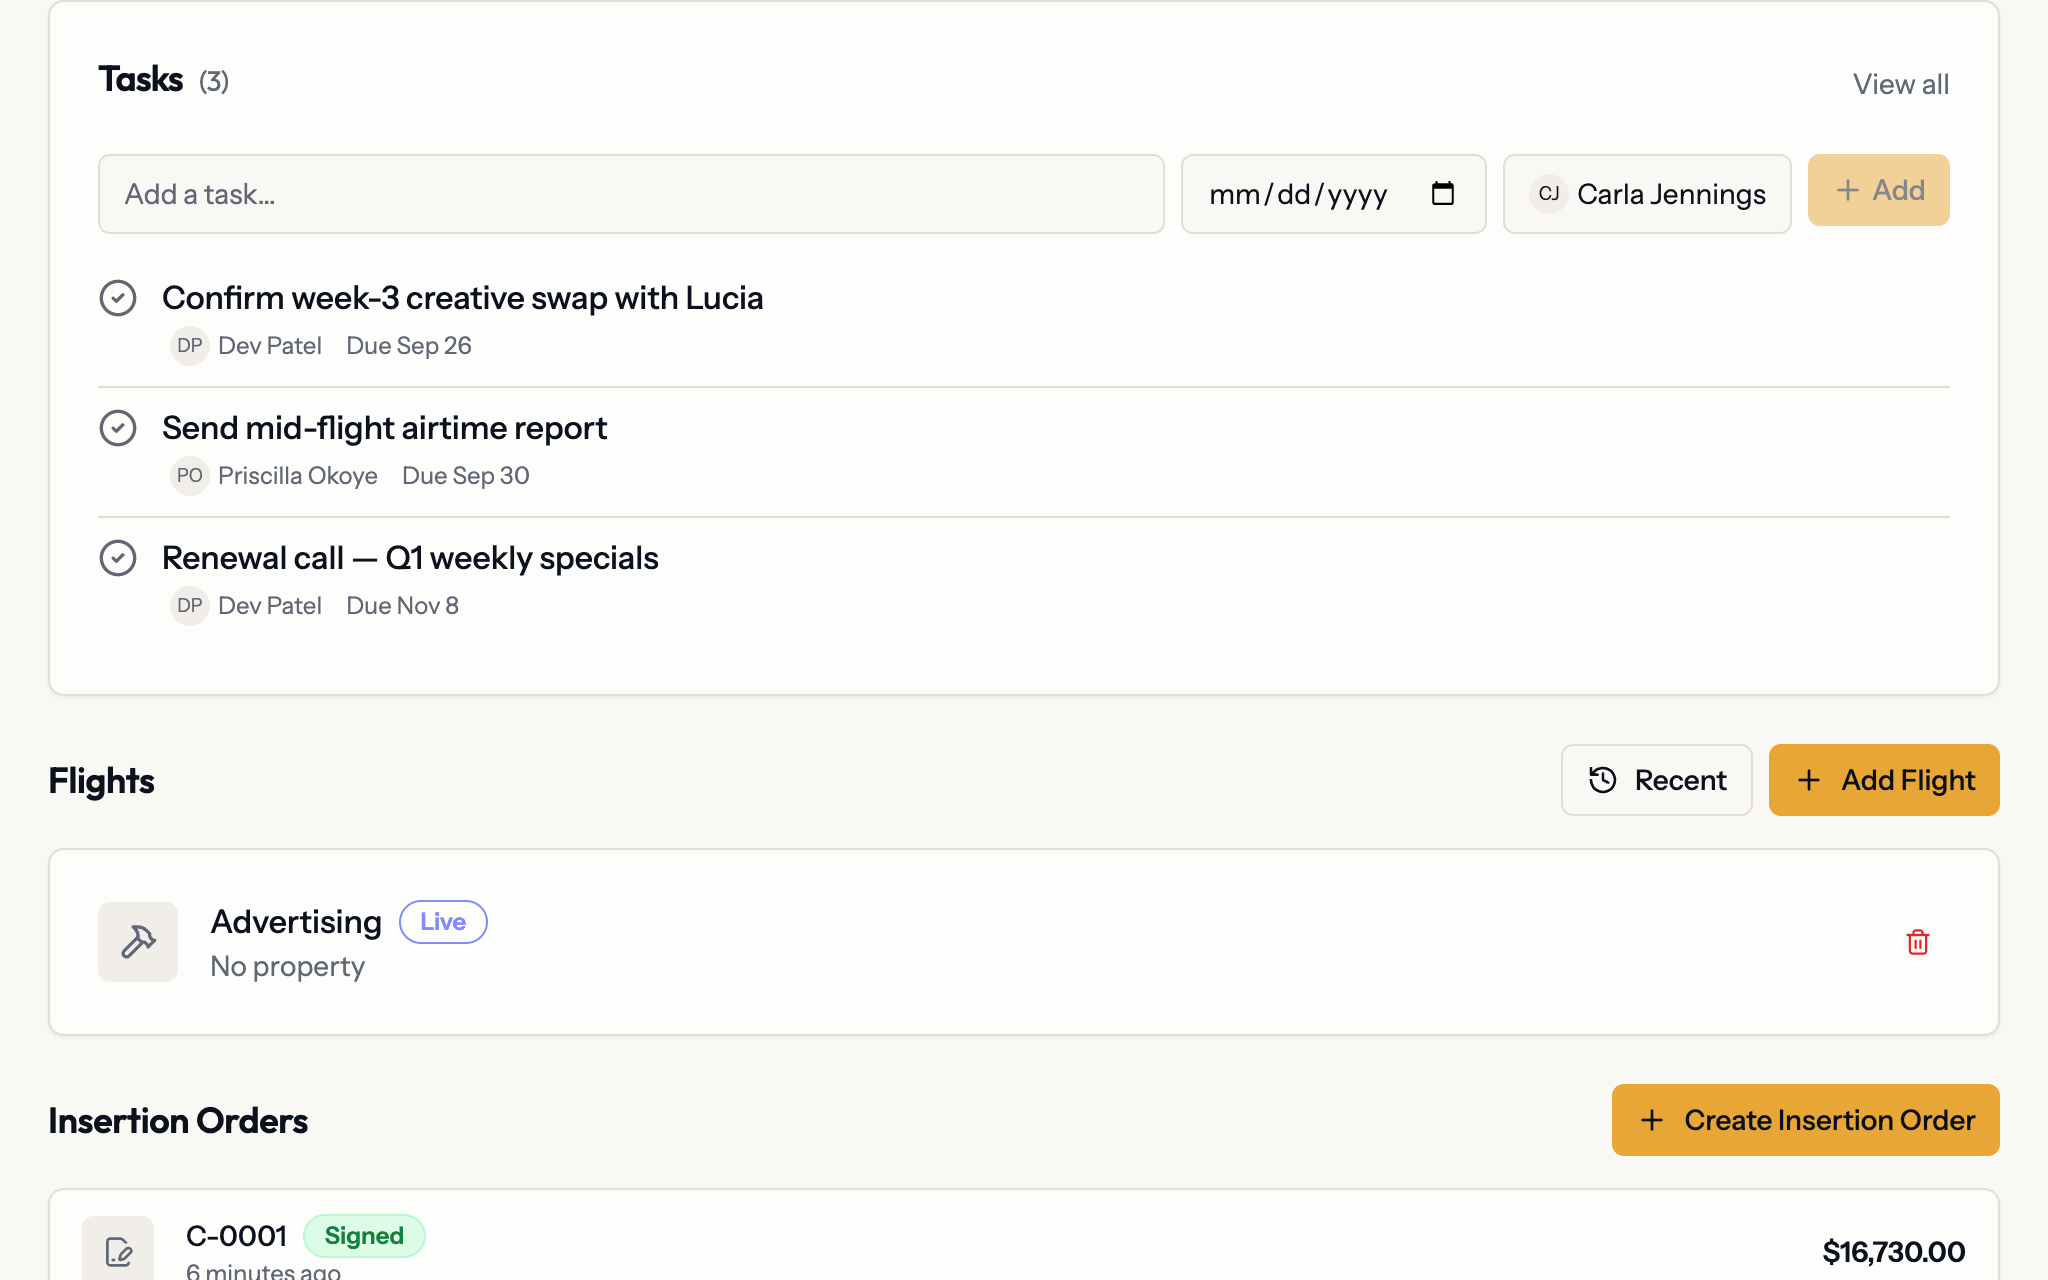The height and width of the screenshot is (1280, 2048).
Task: Click the Add a task input field
Action: coord(631,194)
